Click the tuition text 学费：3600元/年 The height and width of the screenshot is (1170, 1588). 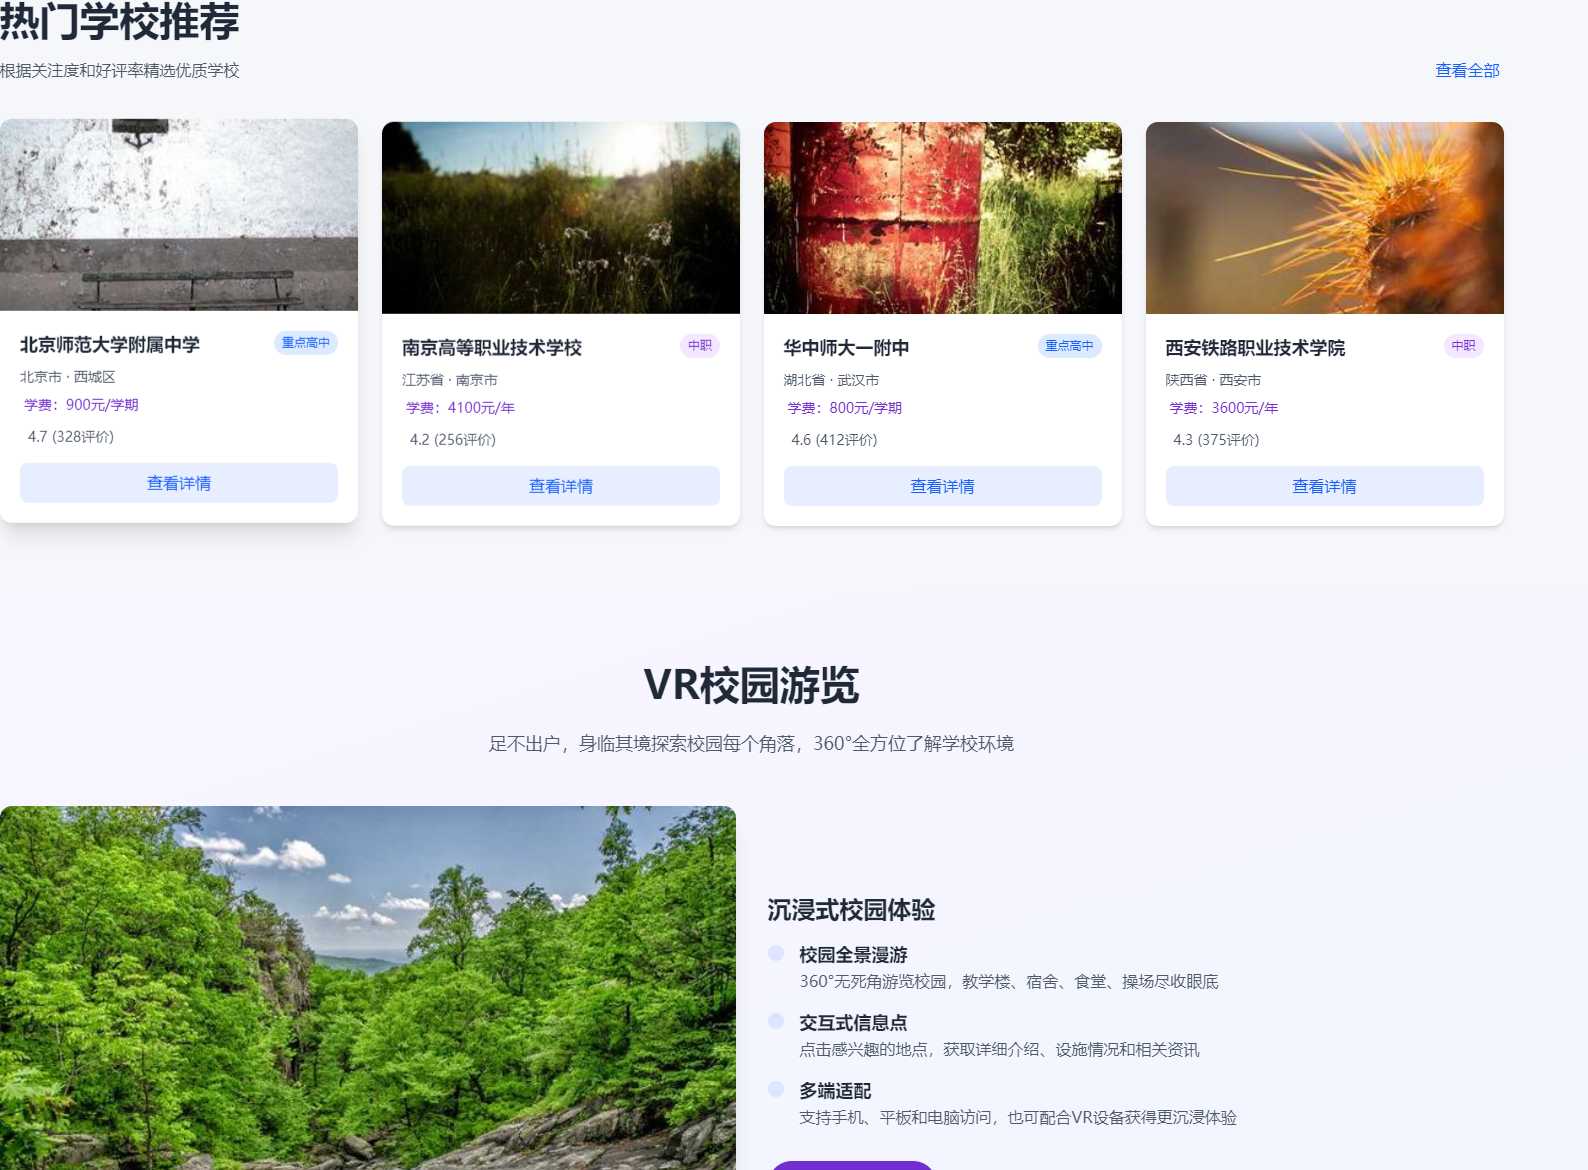pyautogui.click(x=1224, y=408)
